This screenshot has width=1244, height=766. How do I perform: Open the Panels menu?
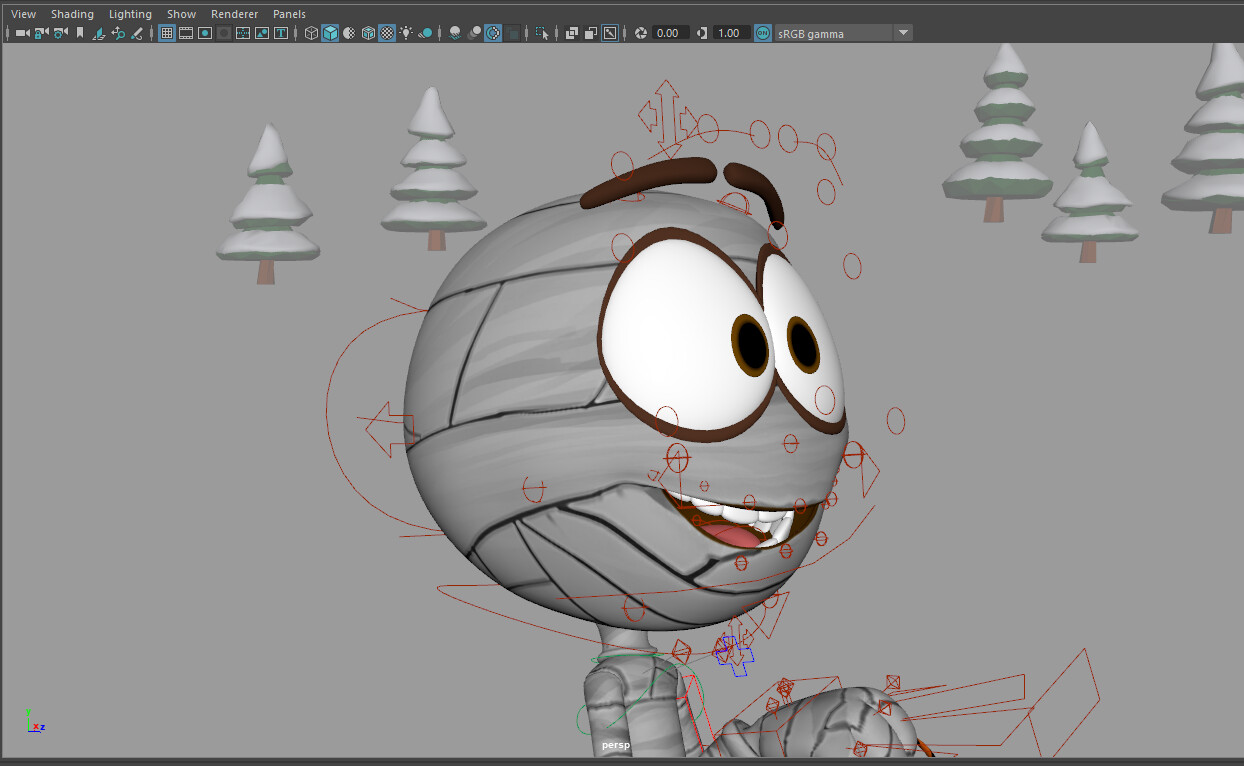tap(289, 14)
